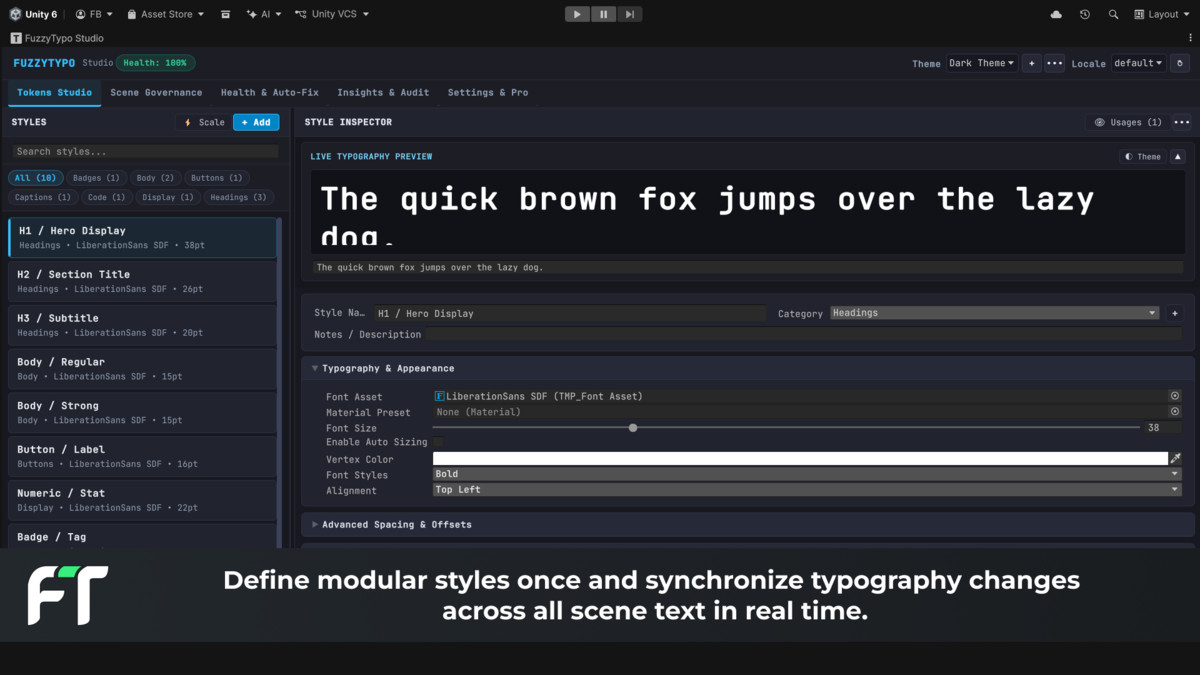Select H3 / Subtitle style
This screenshot has height=675, width=1200.
coord(142,325)
